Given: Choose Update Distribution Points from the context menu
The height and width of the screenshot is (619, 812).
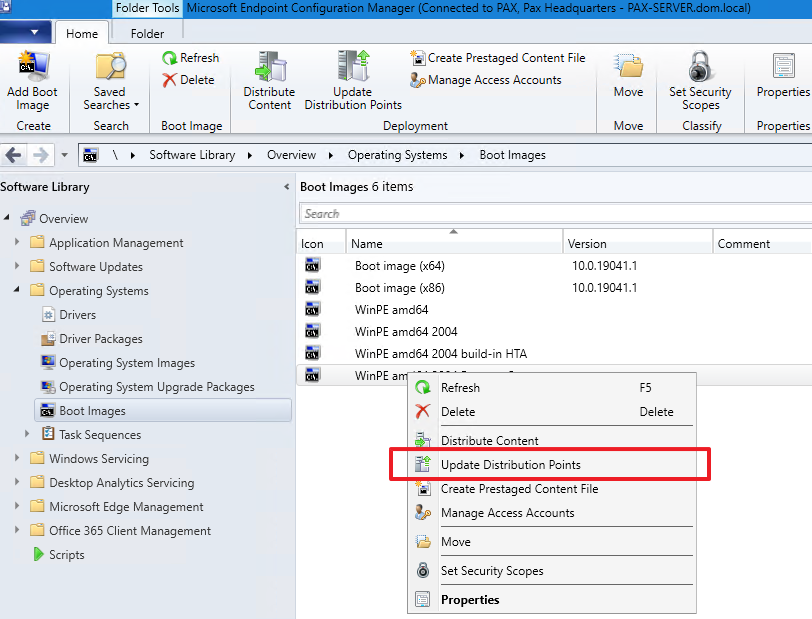Looking at the screenshot, I should (x=510, y=465).
